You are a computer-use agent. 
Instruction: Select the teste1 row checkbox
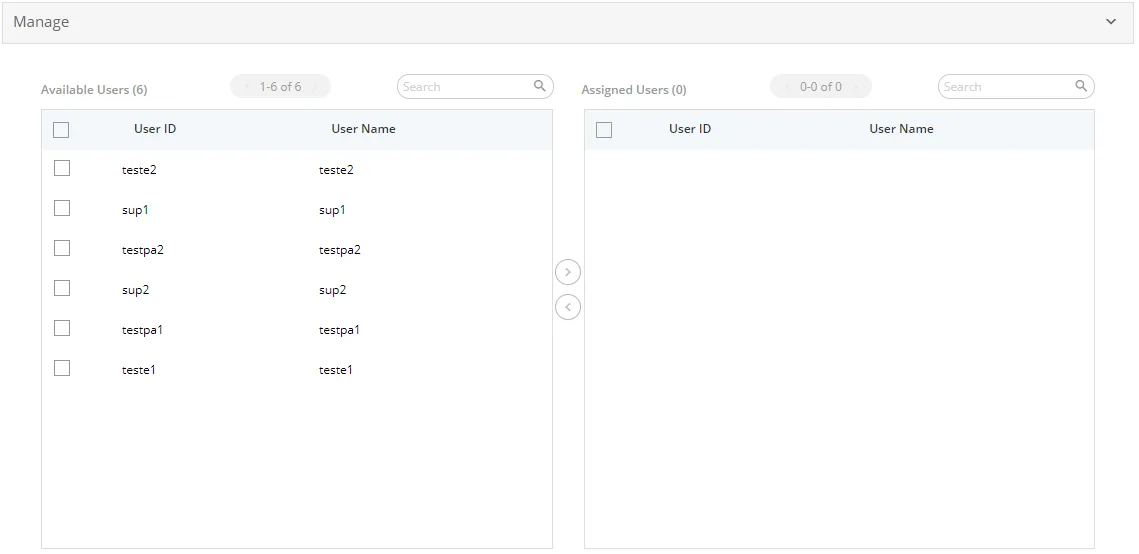point(62,368)
